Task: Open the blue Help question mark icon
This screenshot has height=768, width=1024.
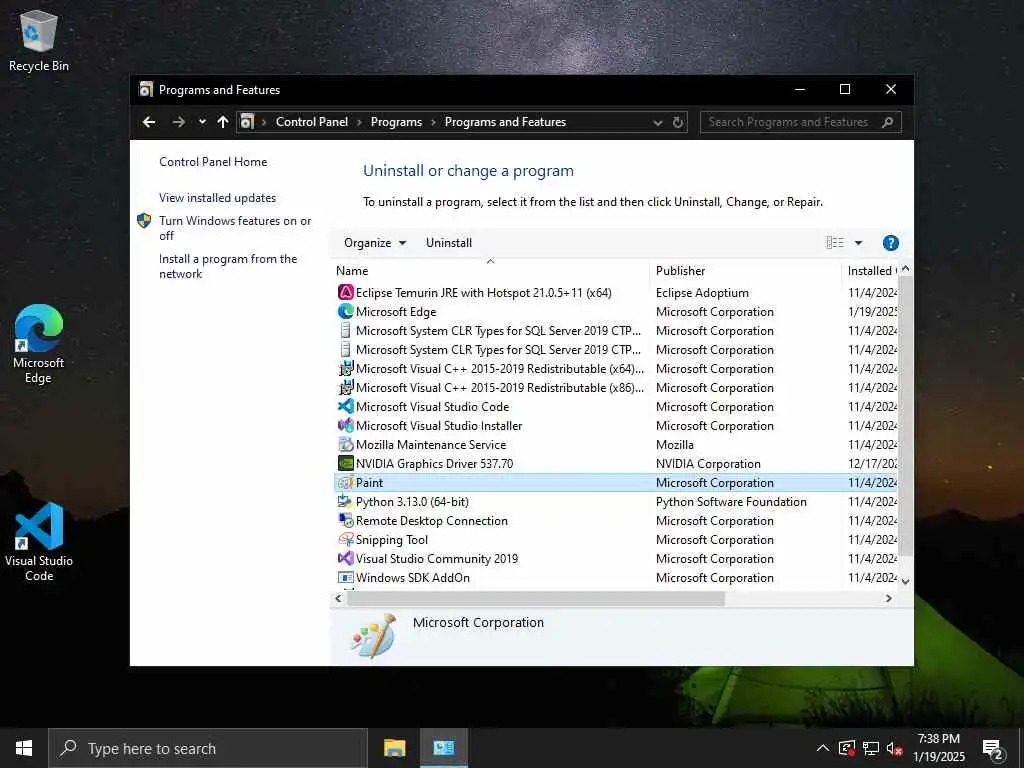Action: tap(890, 243)
